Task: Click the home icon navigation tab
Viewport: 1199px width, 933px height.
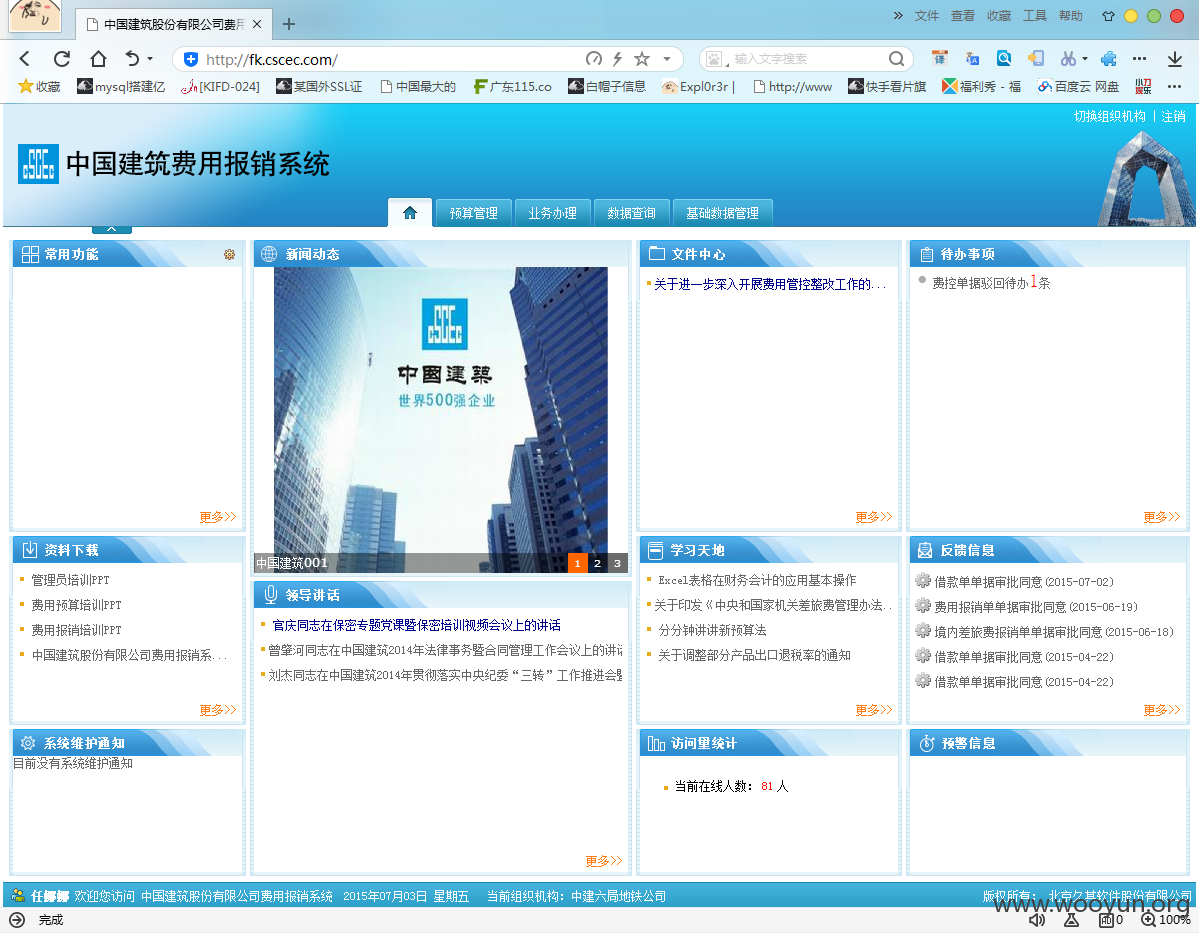Action: 410,213
